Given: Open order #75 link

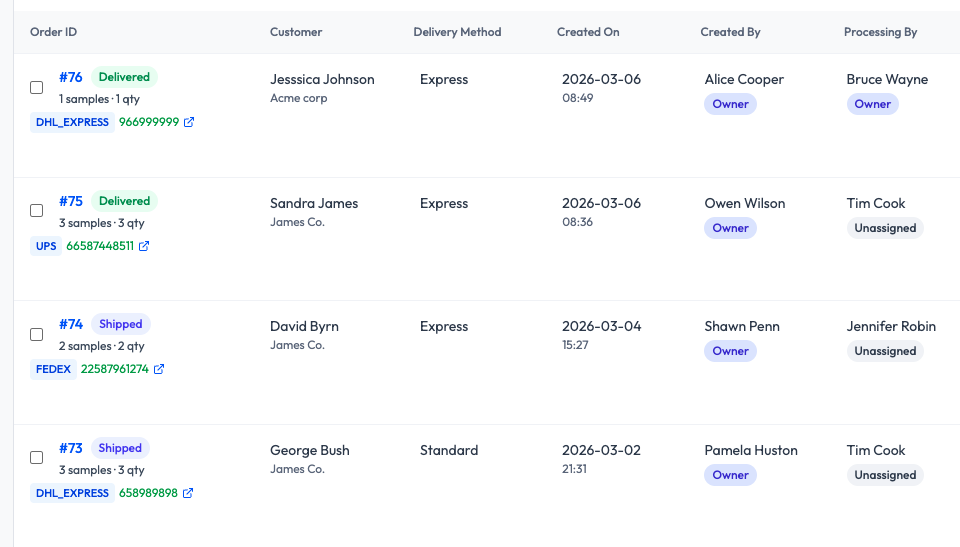Looking at the screenshot, I should pos(71,201).
